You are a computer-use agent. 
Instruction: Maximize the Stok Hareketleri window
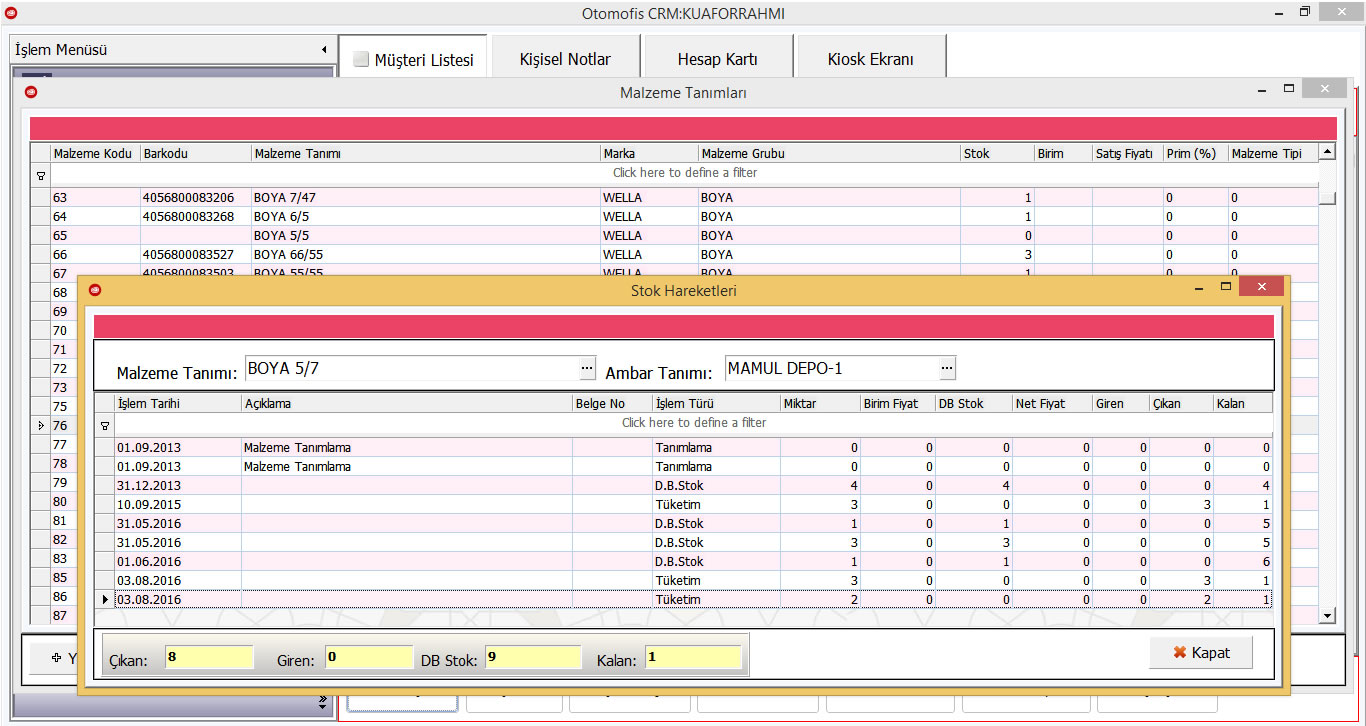coord(1226,287)
